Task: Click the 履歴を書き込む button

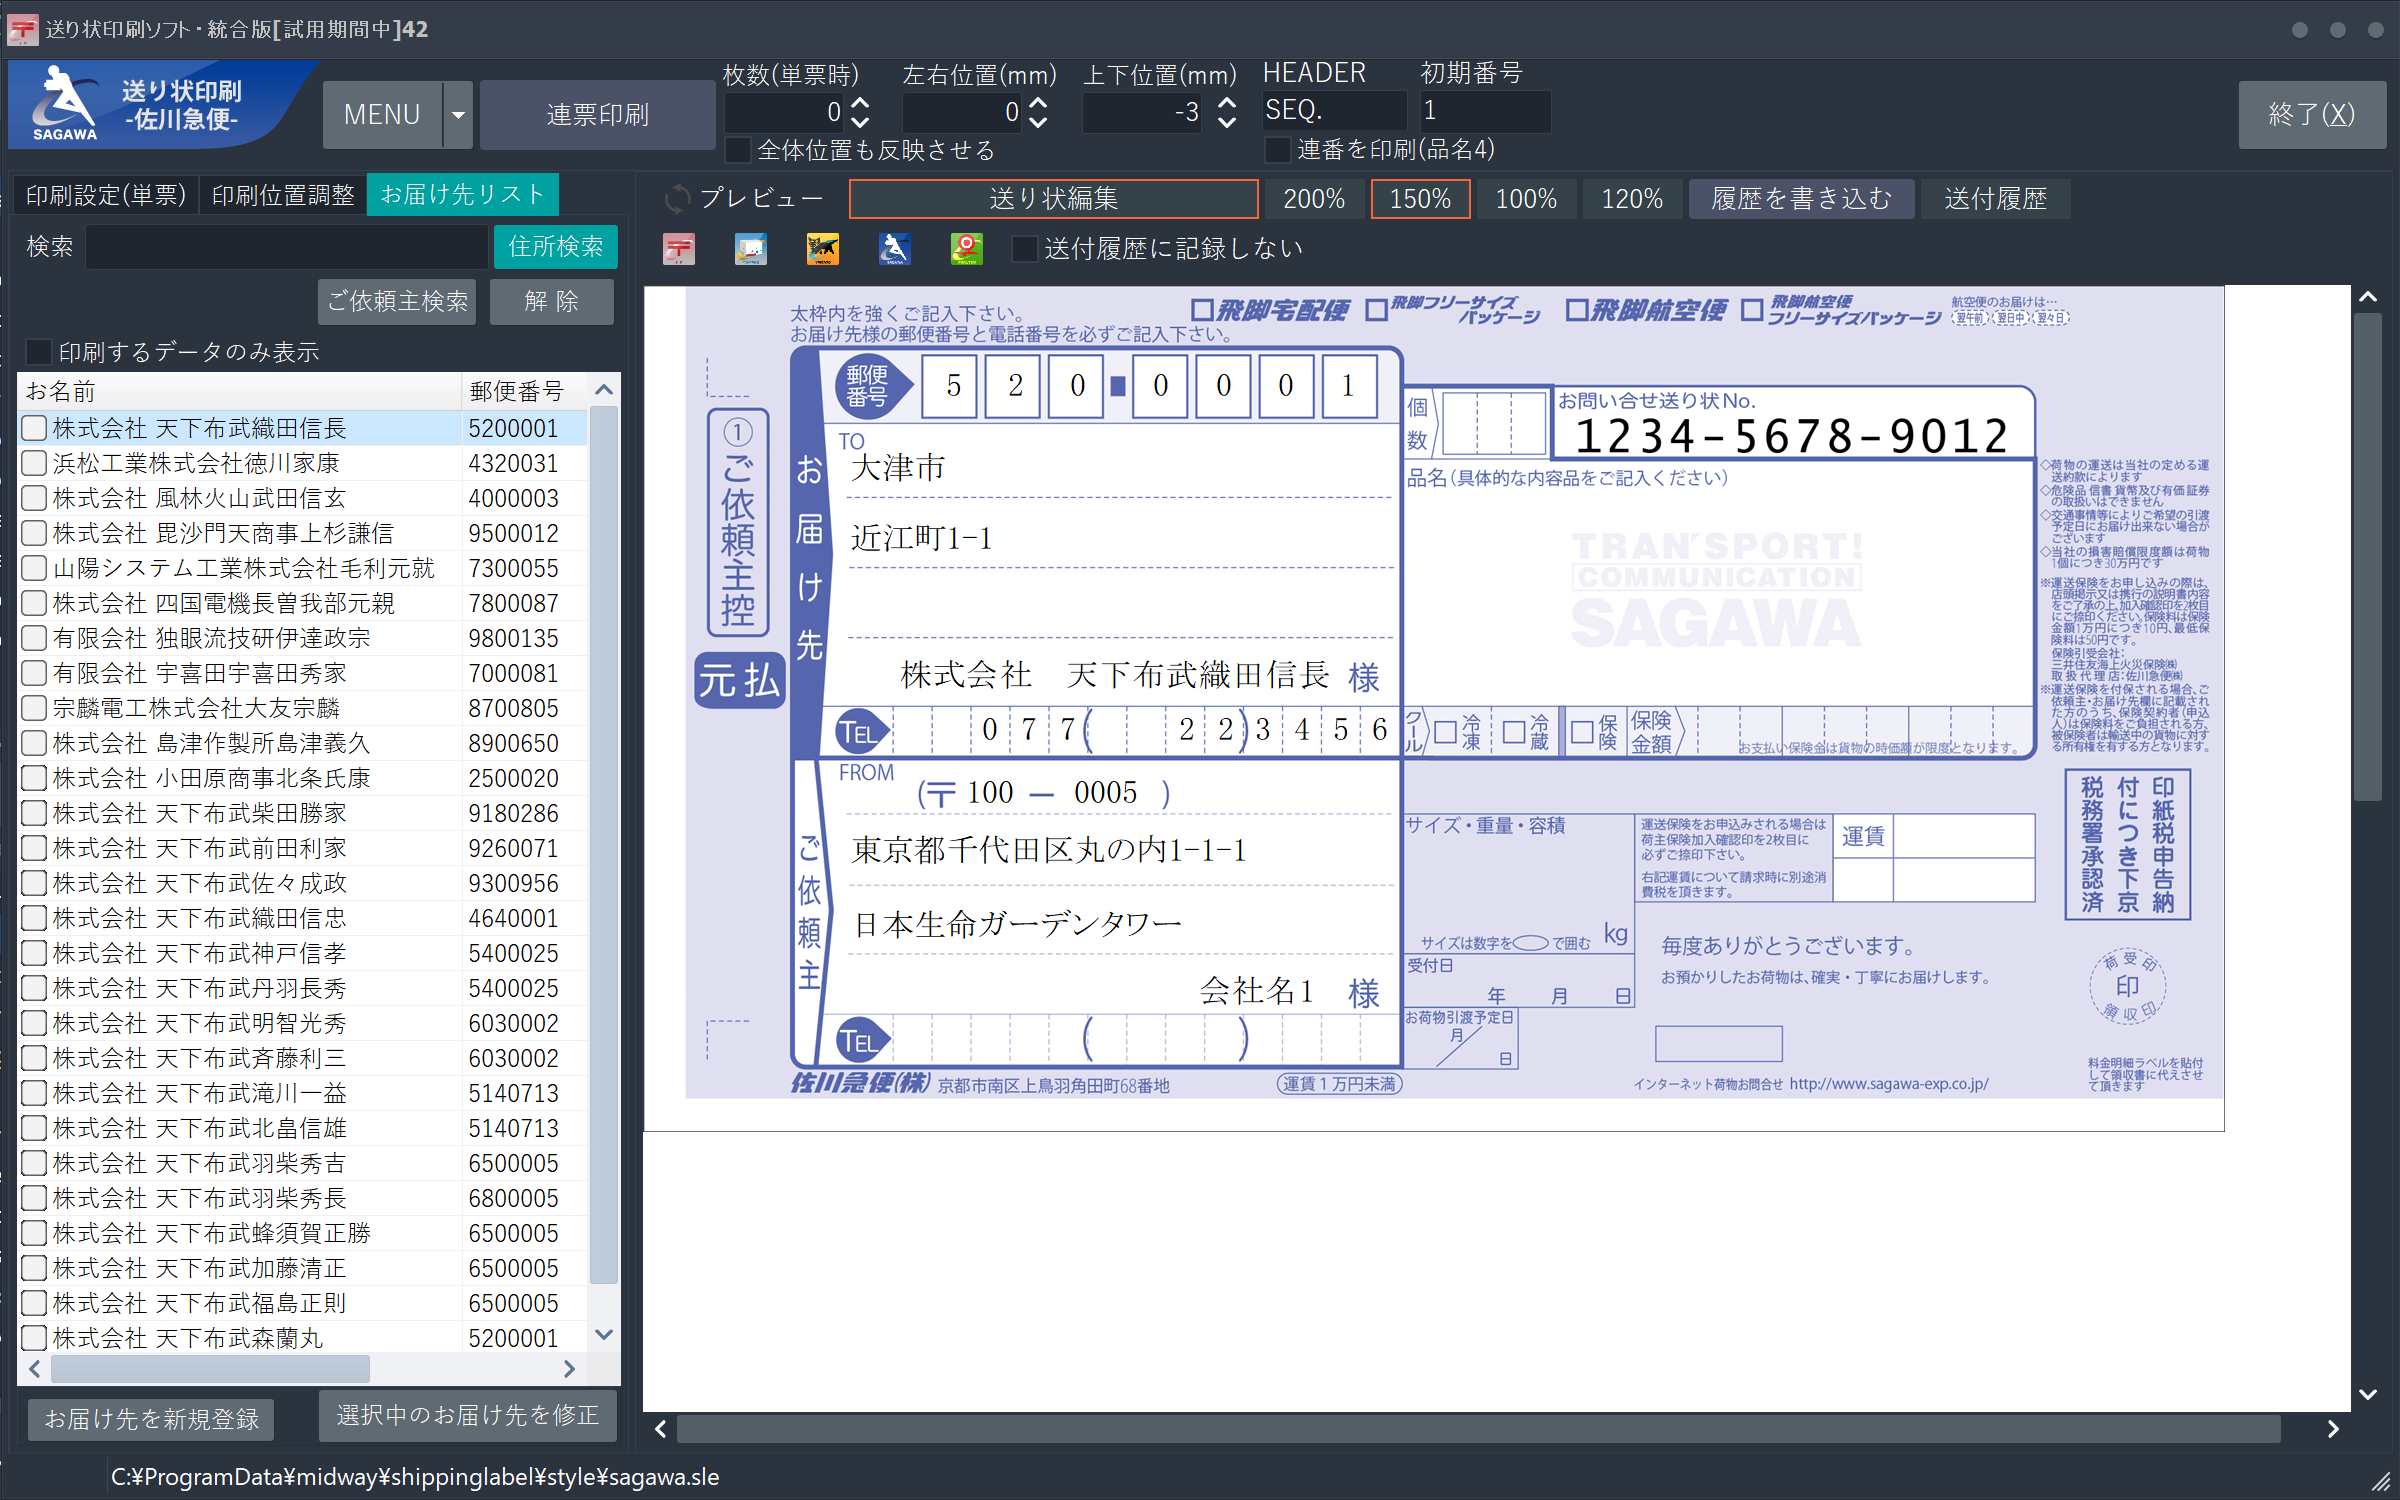Action: tap(1801, 199)
